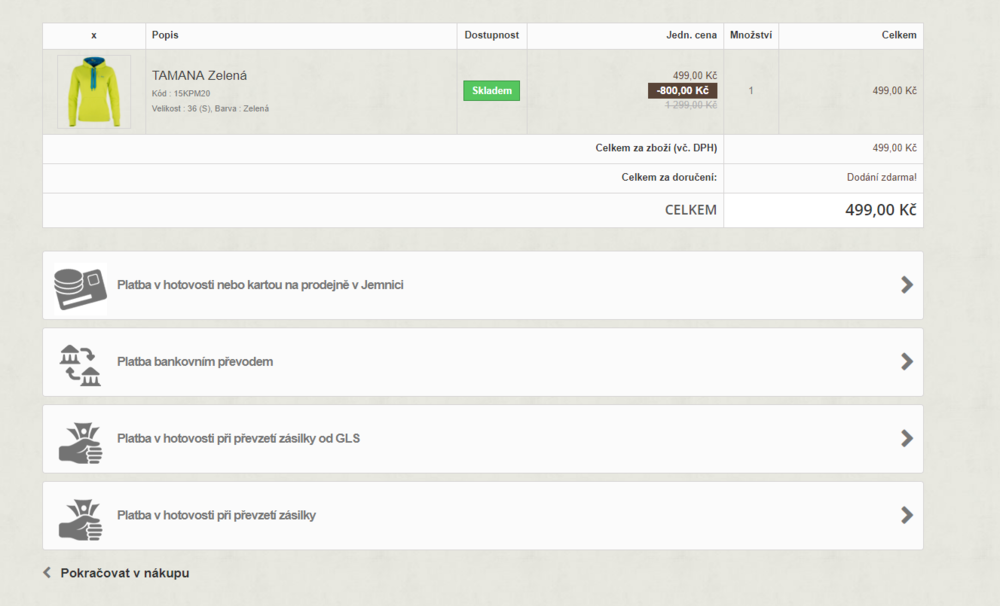Click the quantity value 1
The width and height of the screenshot is (1000, 606).
[x=751, y=91]
